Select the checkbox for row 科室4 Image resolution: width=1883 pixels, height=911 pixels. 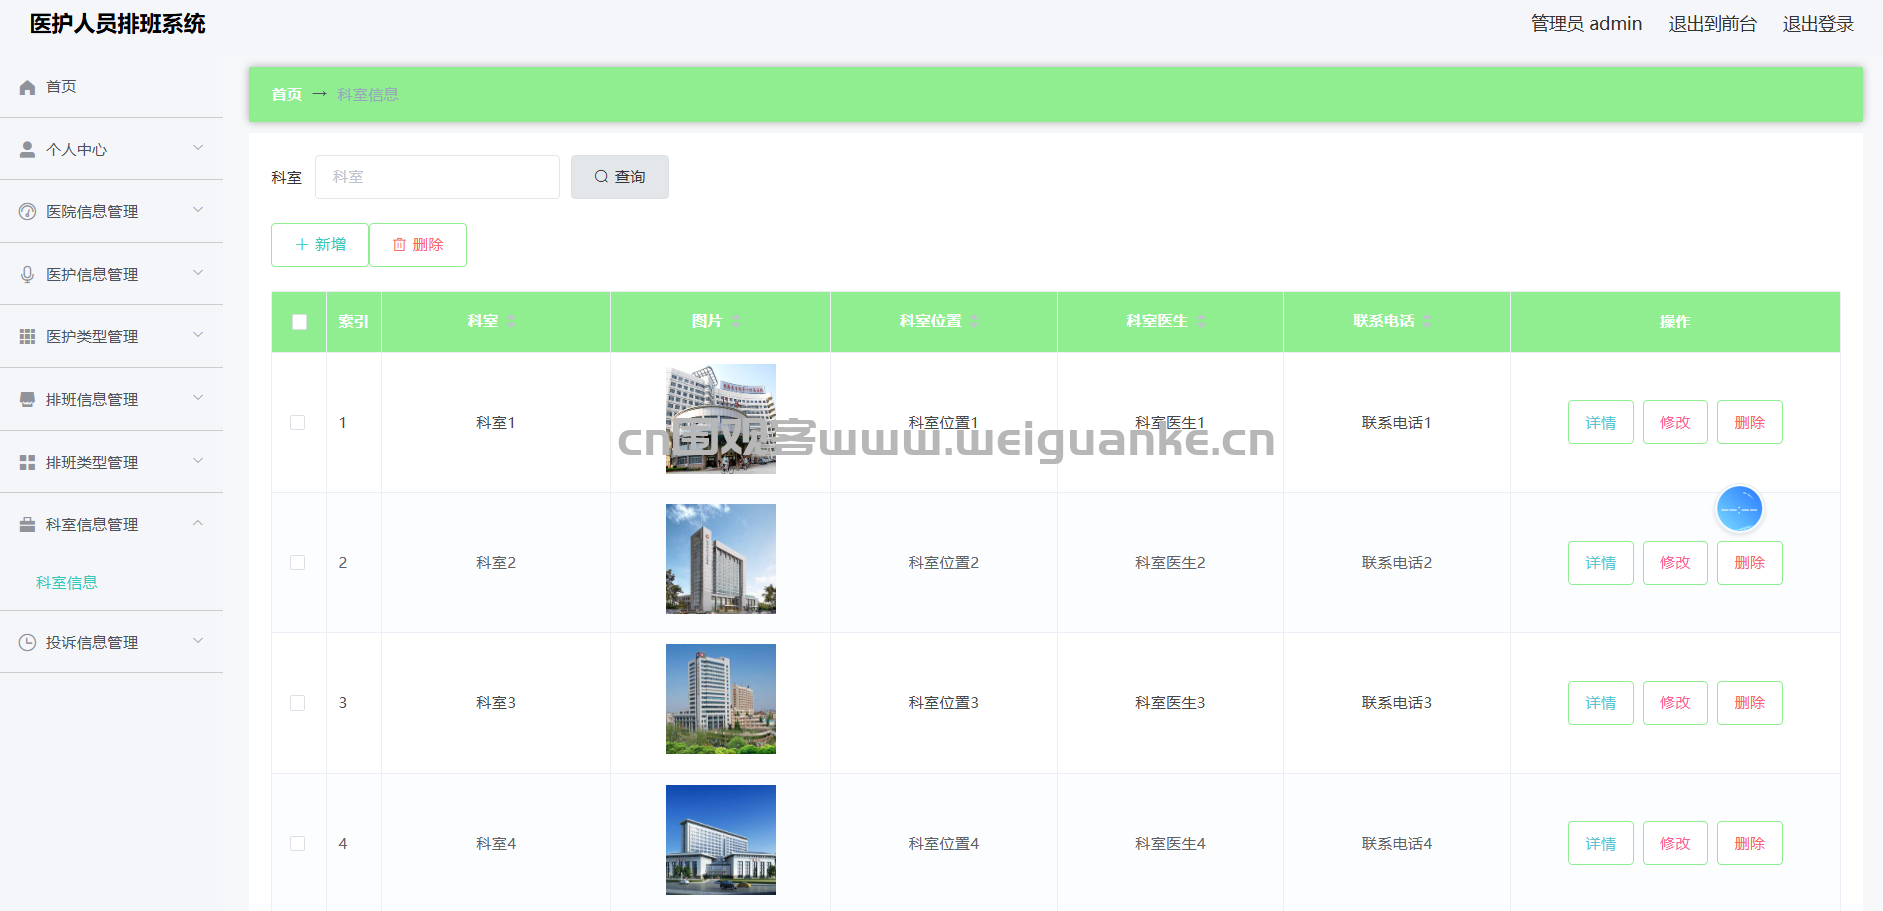298,843
